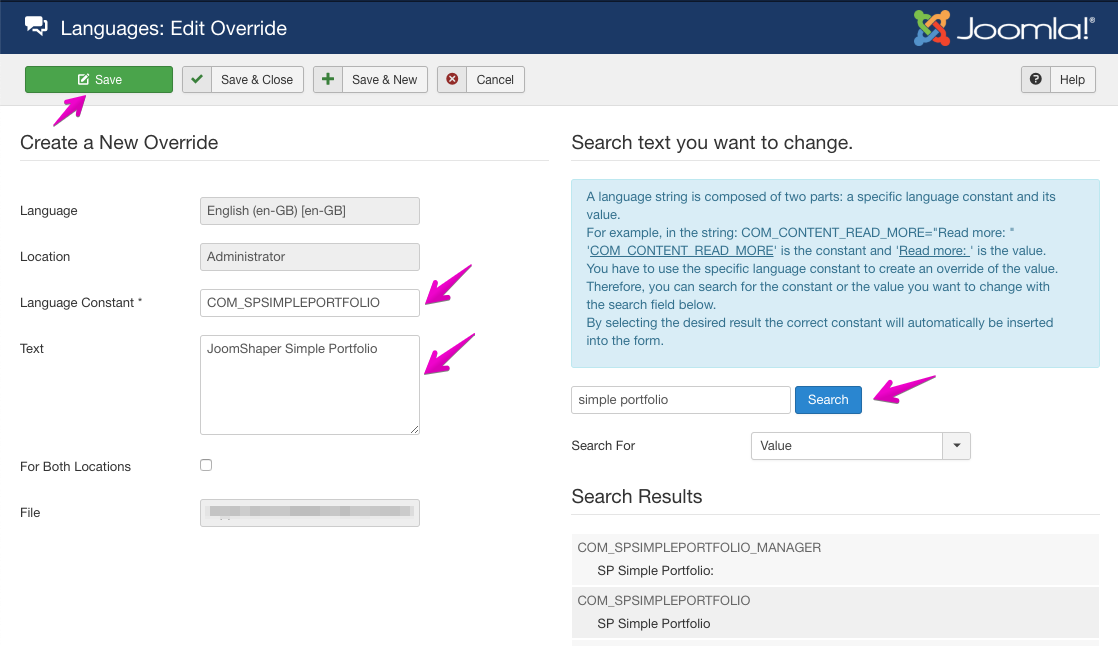The width and height of the screenshot is (1118, 646).
Task: Click the white checkmark inside Save & Close
Action: [196, 79]
